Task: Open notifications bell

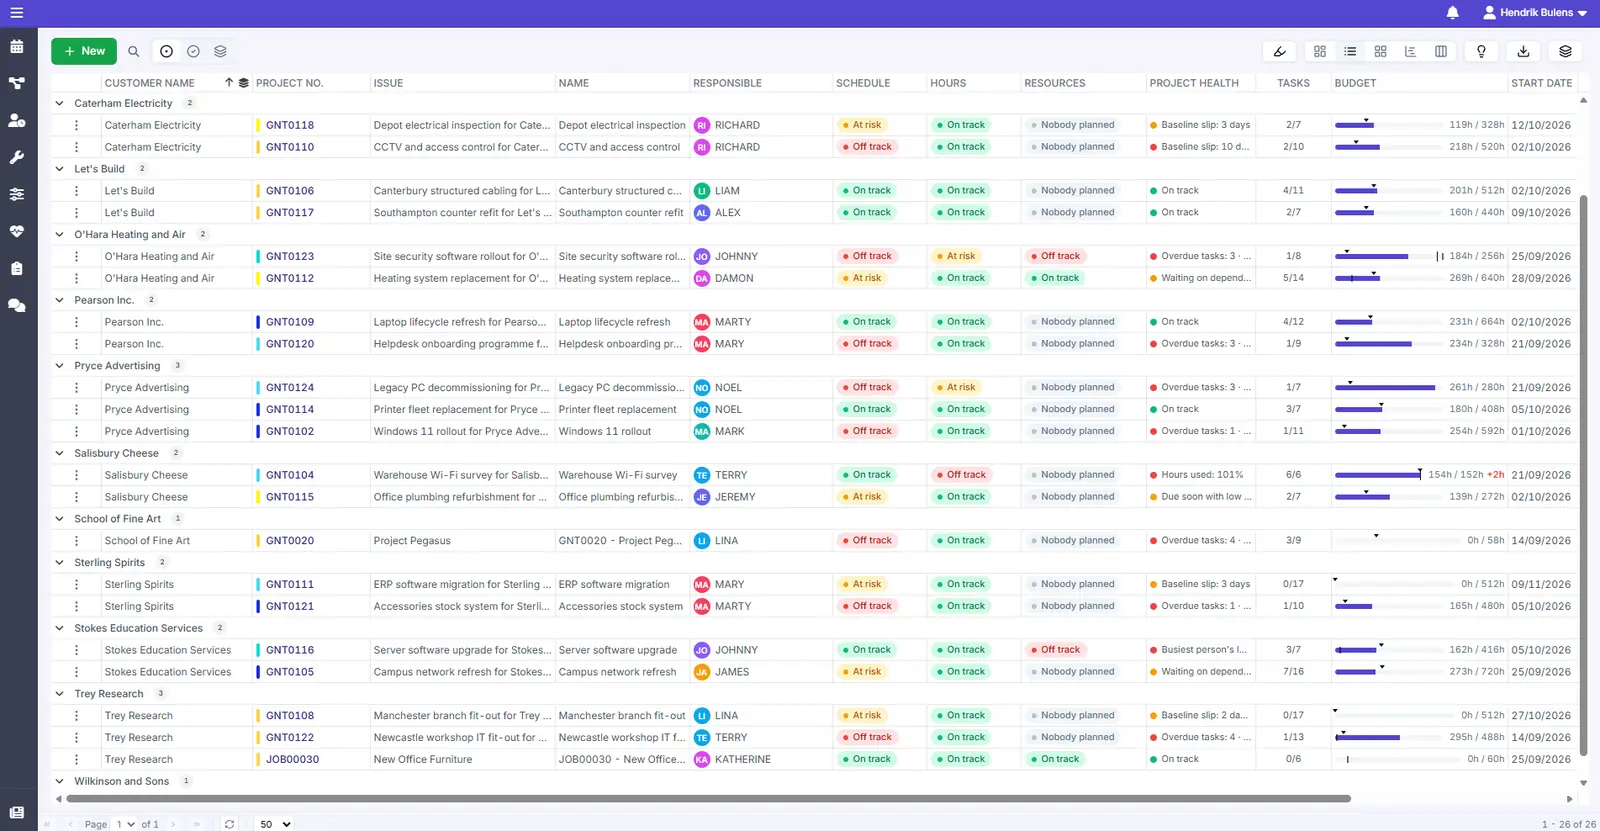Action: click(1452, 13)
